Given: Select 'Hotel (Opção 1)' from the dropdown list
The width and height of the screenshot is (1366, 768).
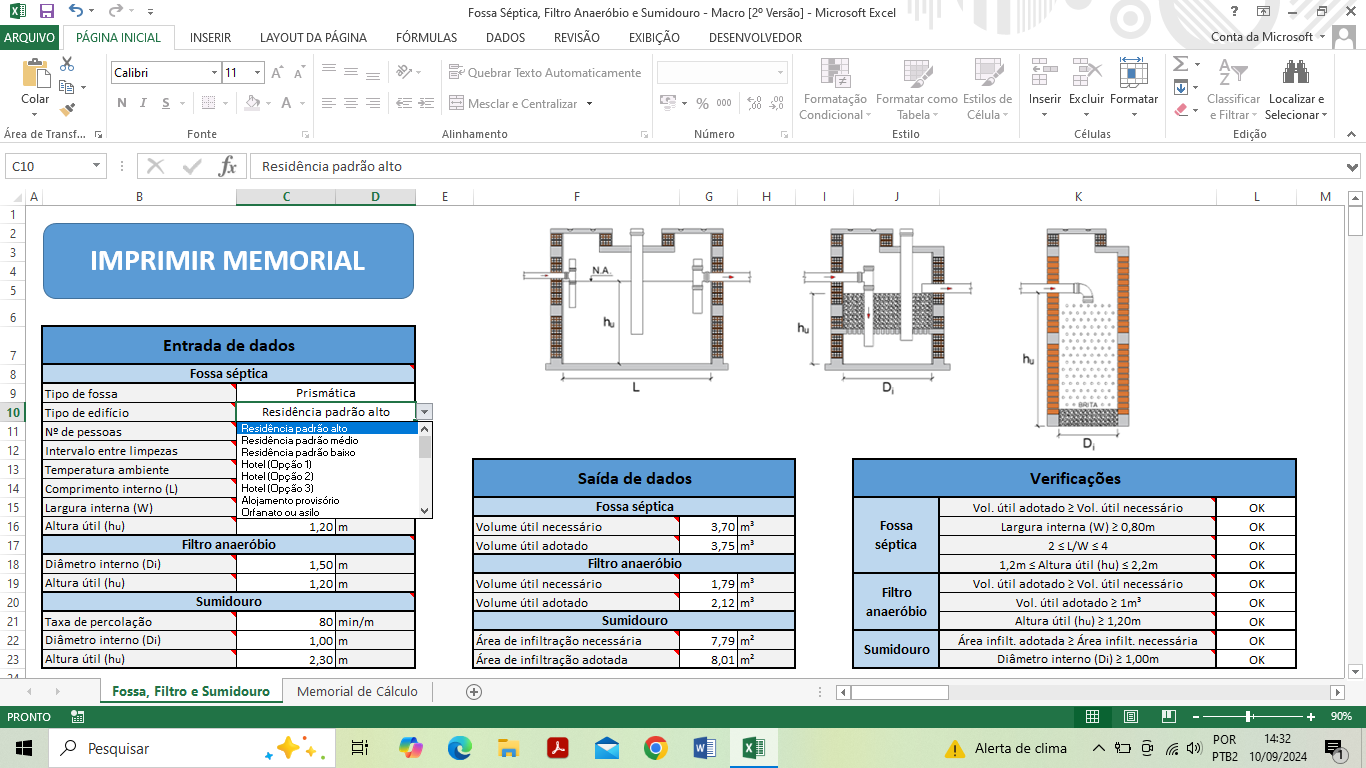Looking at the screenshot, I should (x=277, y=464).
